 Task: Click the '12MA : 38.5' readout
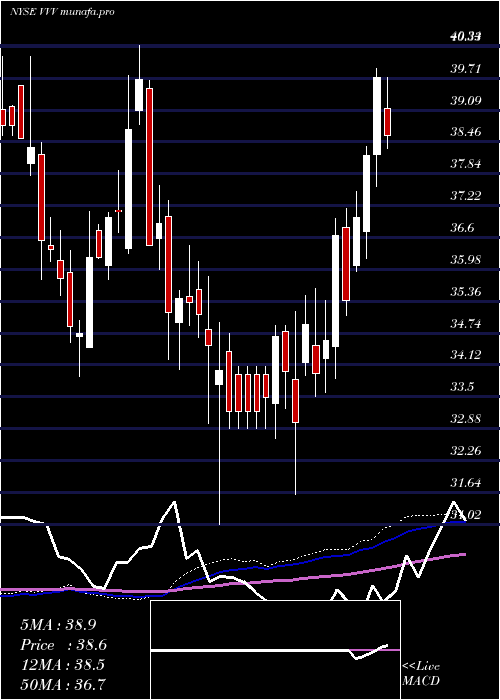pos(62,665)
